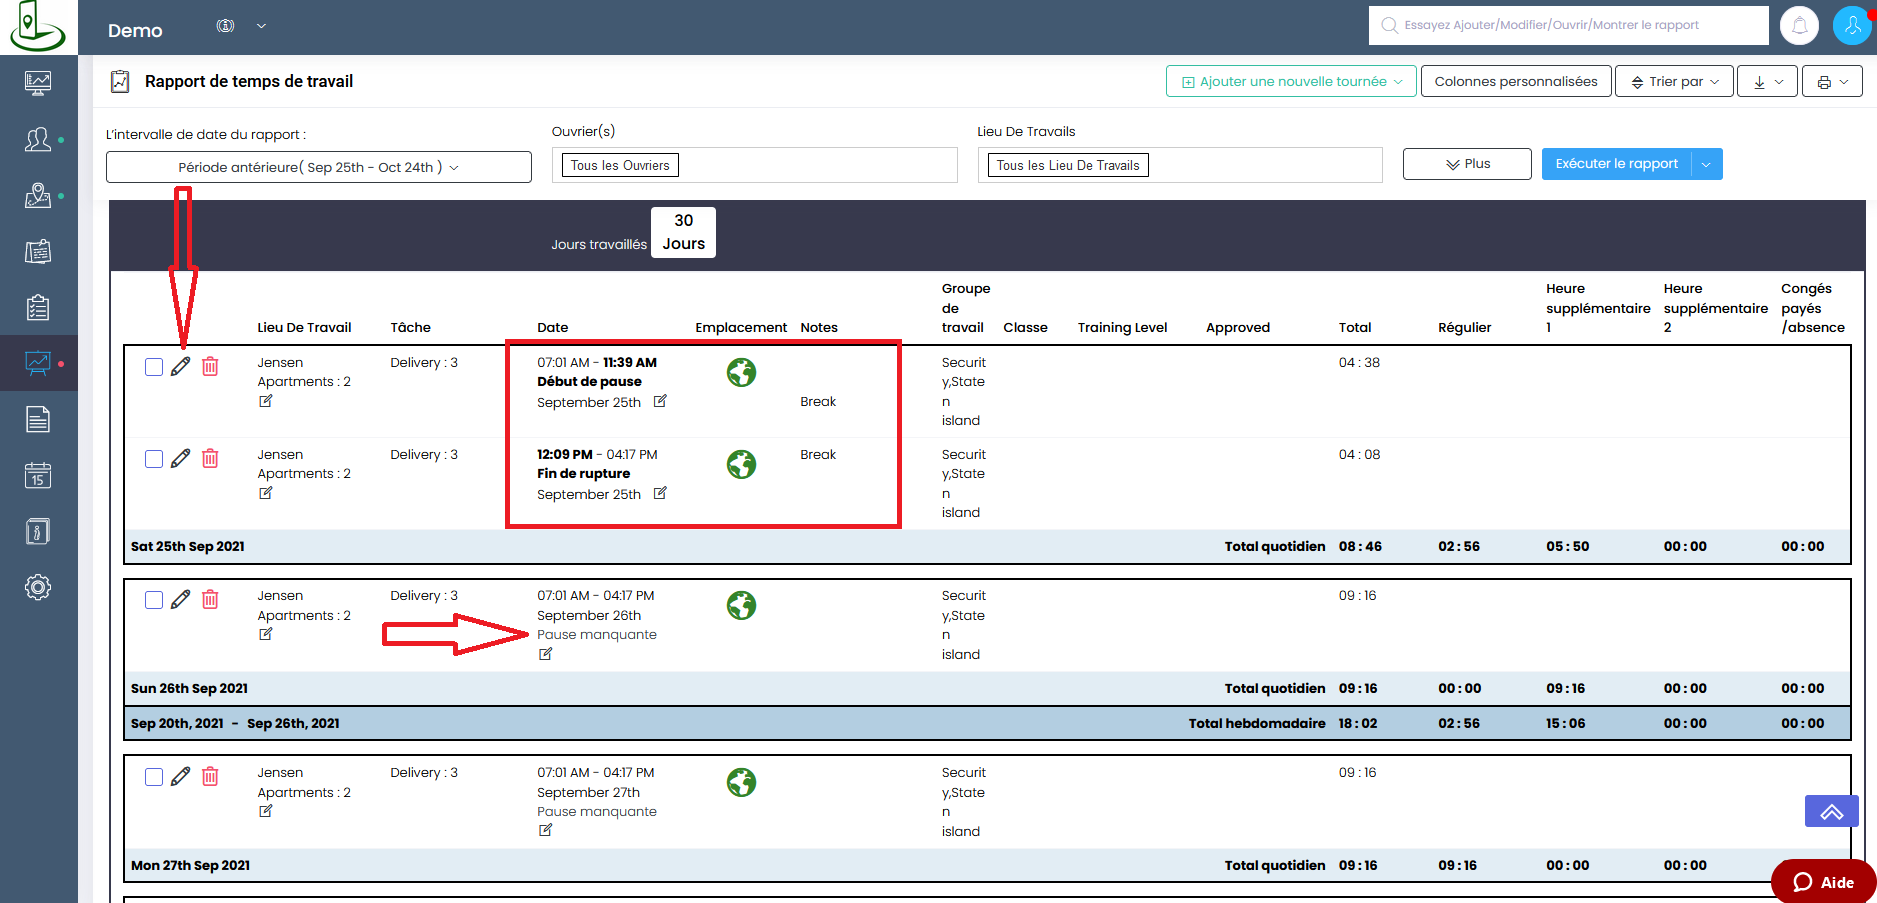Image resolution: width=1877 pixels, height=903 pixels.
Task: Open the settings gear in sidebar
Action: point(38,587)
